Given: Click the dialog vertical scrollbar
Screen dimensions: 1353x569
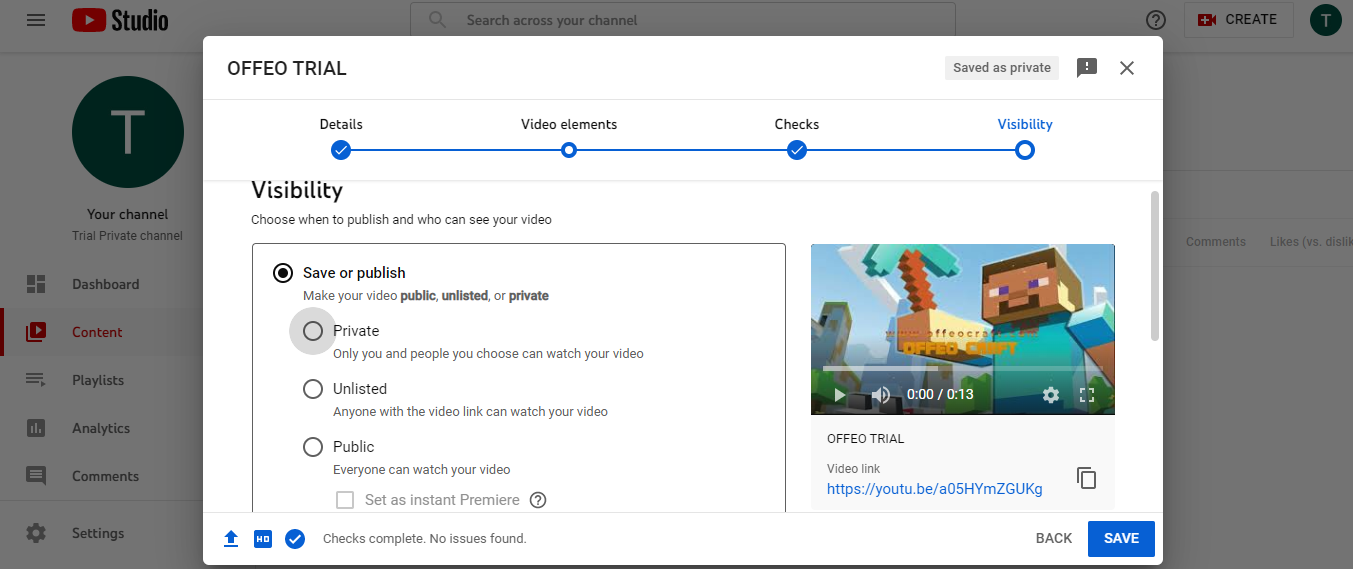Looking at the screenshot, I should click(1155, 266).
